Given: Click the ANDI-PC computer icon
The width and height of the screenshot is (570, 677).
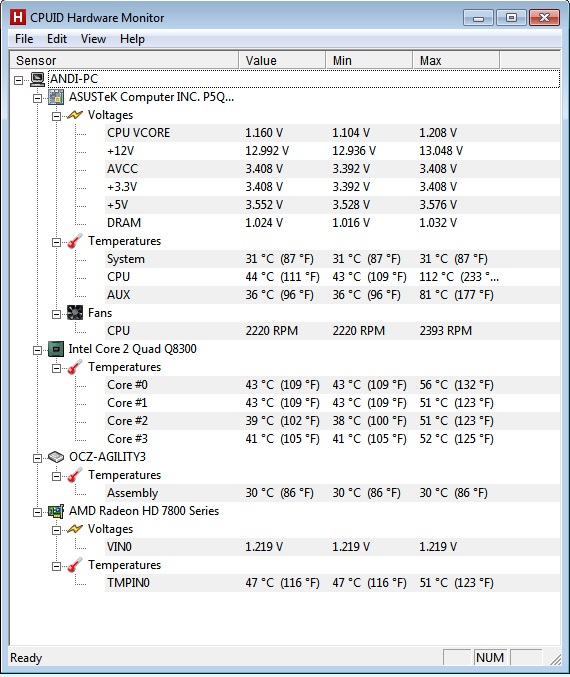Looking at the screenshot, I should pos(38,79).
